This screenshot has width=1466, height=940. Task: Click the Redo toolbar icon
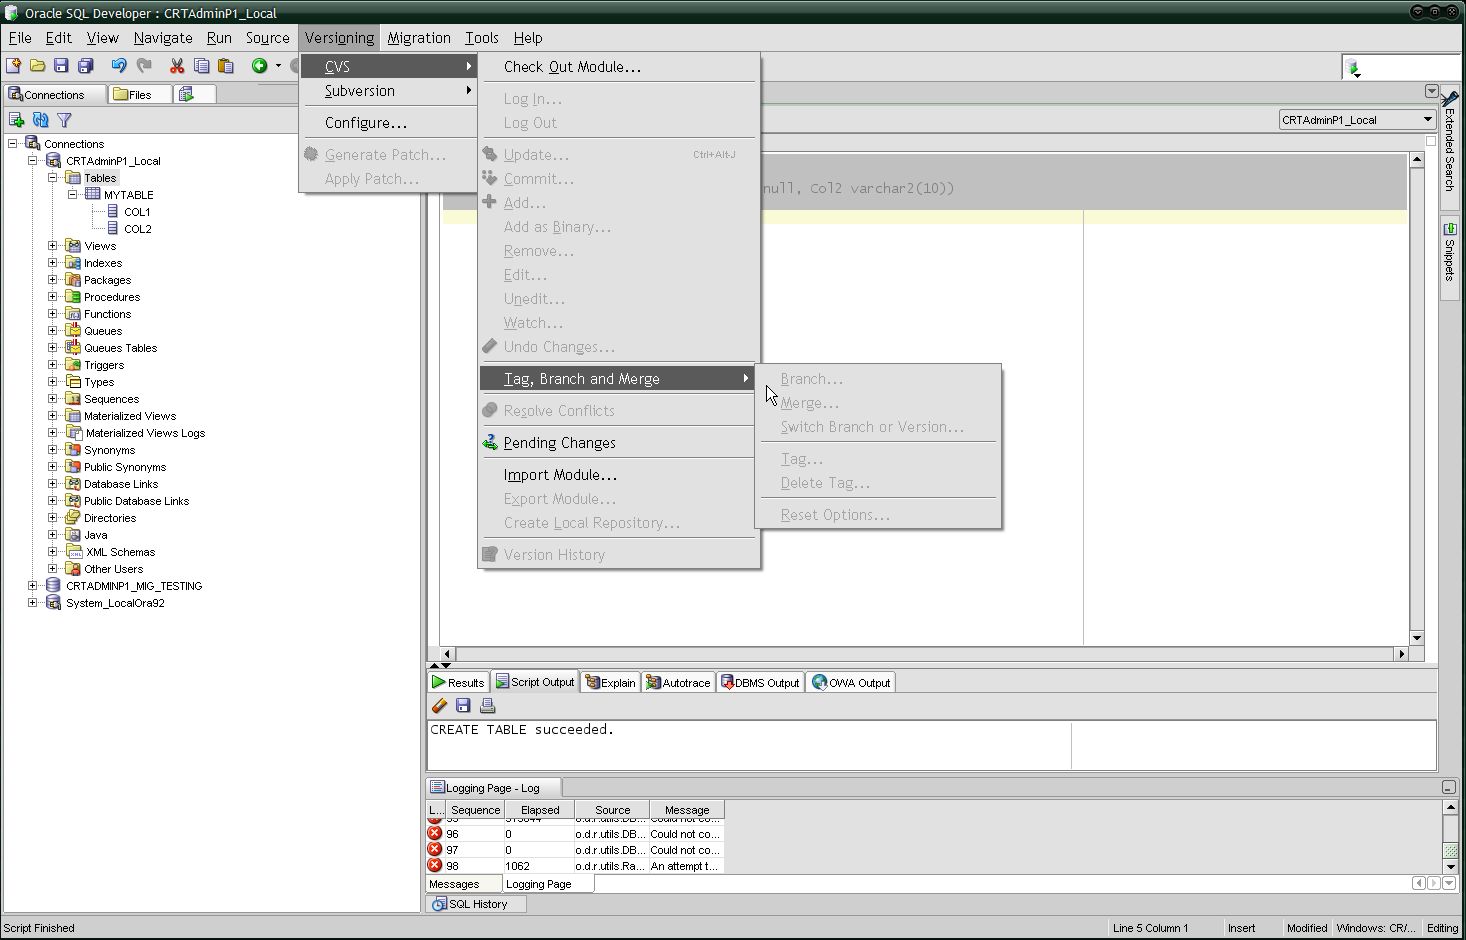point(144,66)
